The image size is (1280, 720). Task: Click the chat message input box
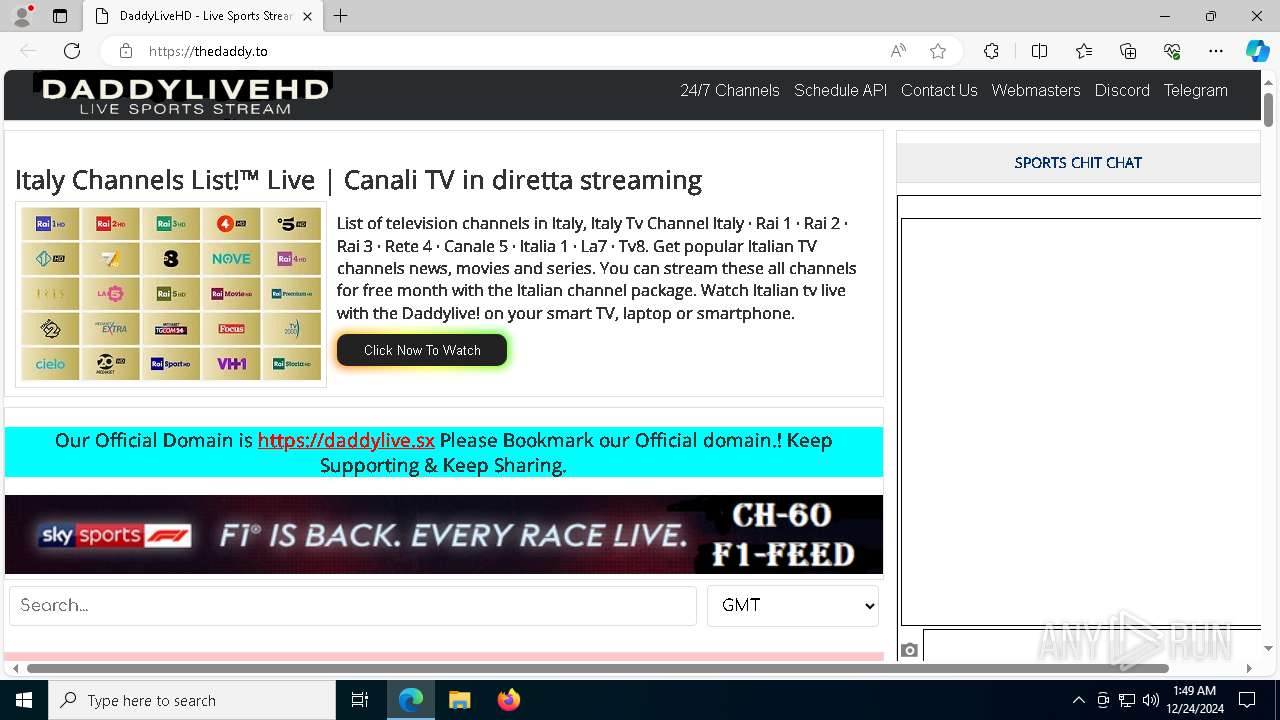point(1092,646)
